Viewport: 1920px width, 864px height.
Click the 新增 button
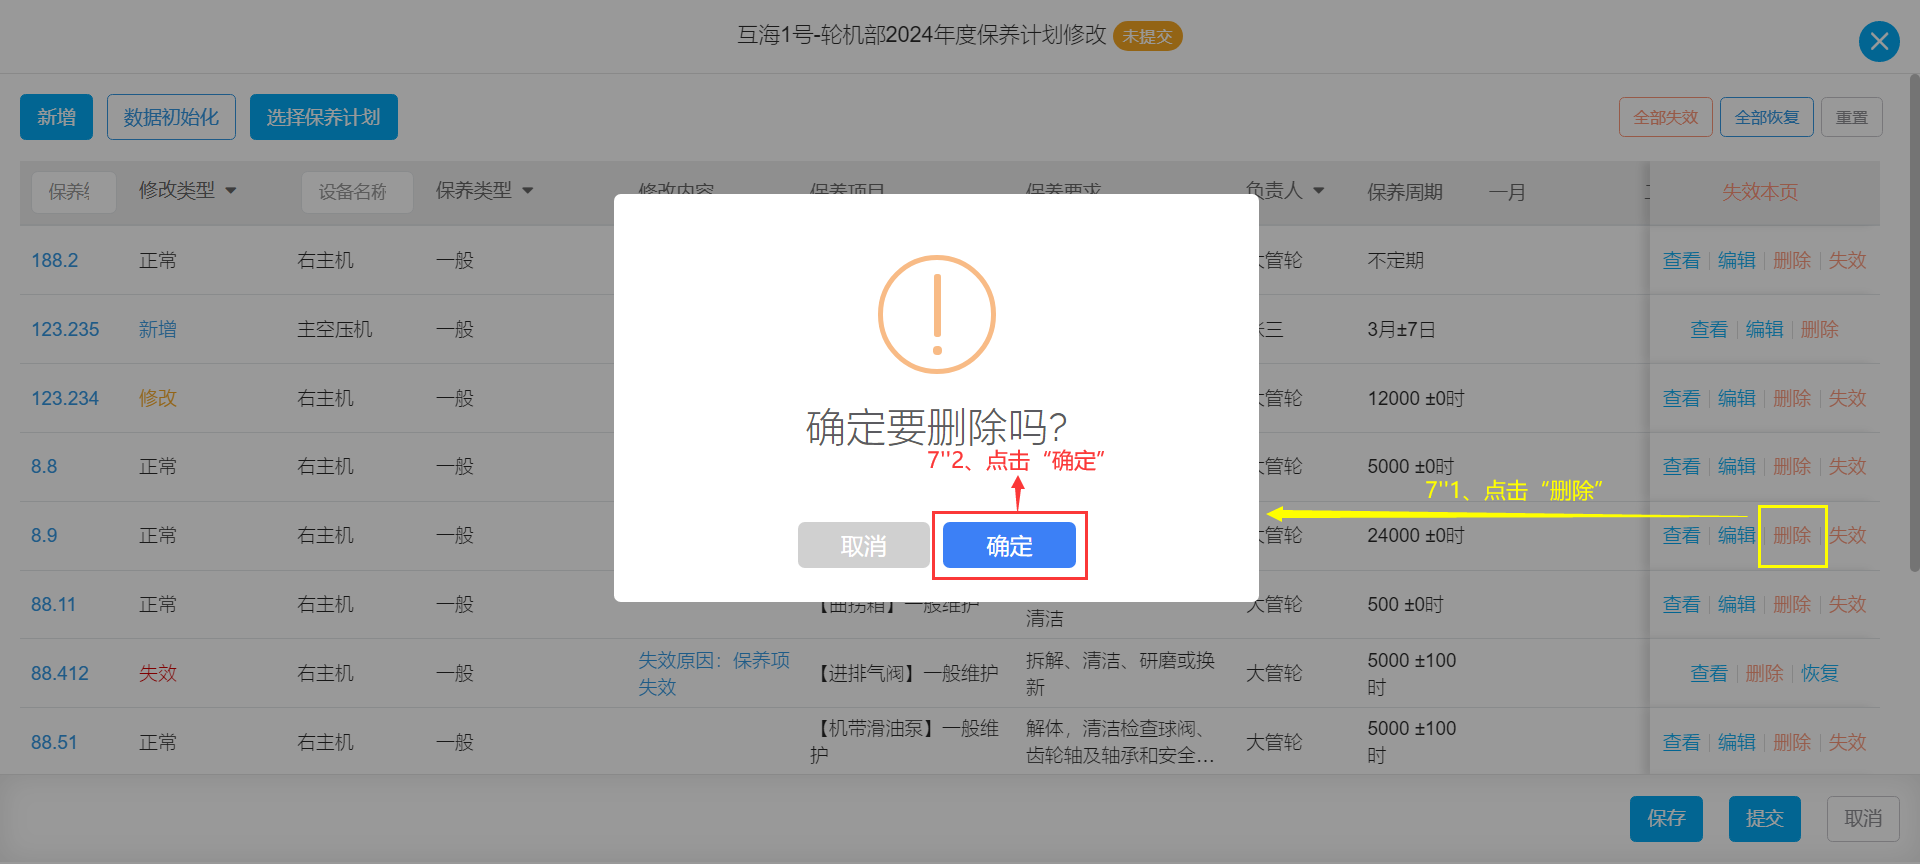coord(56,117)
